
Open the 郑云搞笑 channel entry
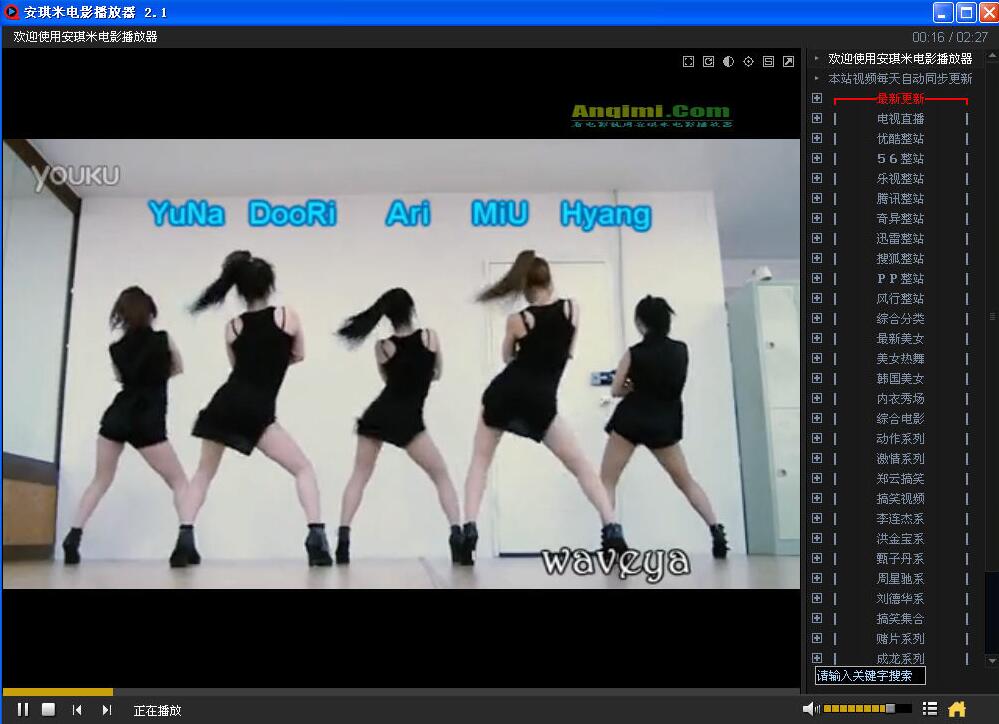900,479
